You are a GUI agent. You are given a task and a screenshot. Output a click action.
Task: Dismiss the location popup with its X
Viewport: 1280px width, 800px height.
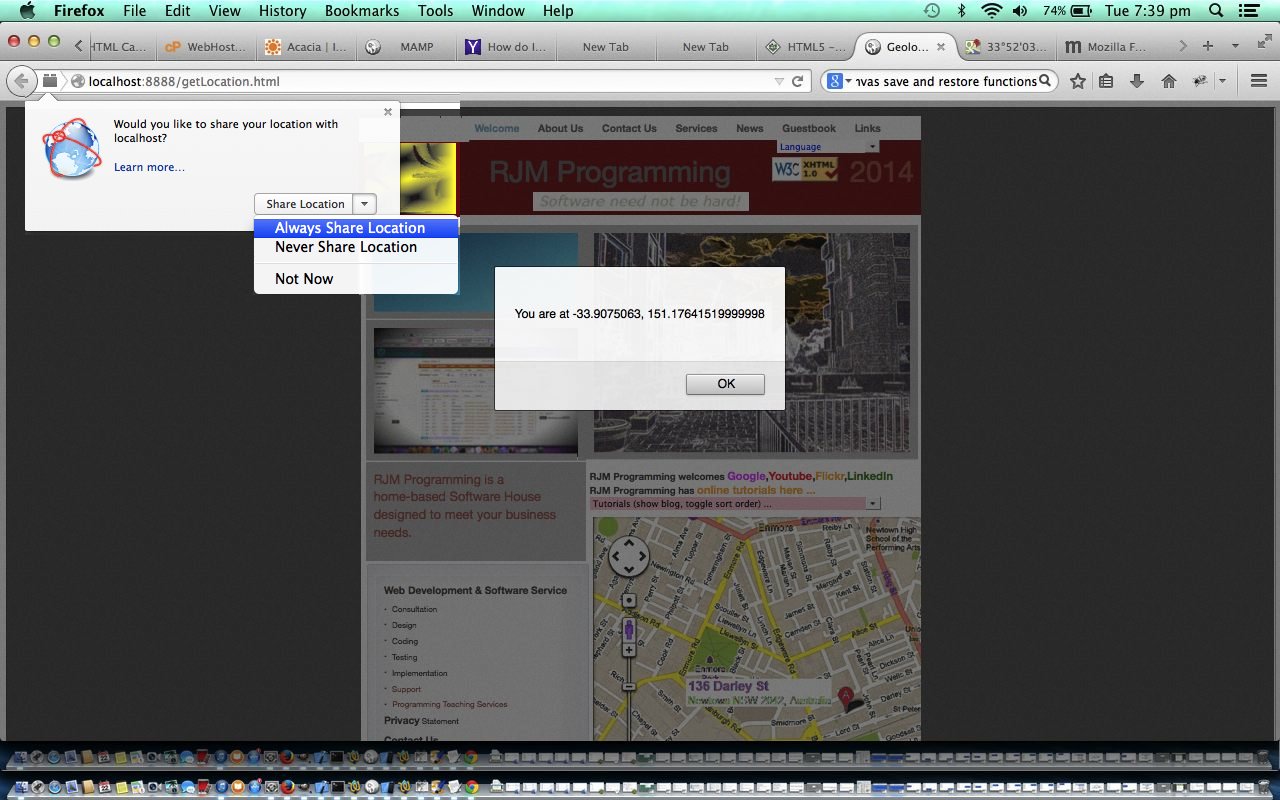[388, 112]
